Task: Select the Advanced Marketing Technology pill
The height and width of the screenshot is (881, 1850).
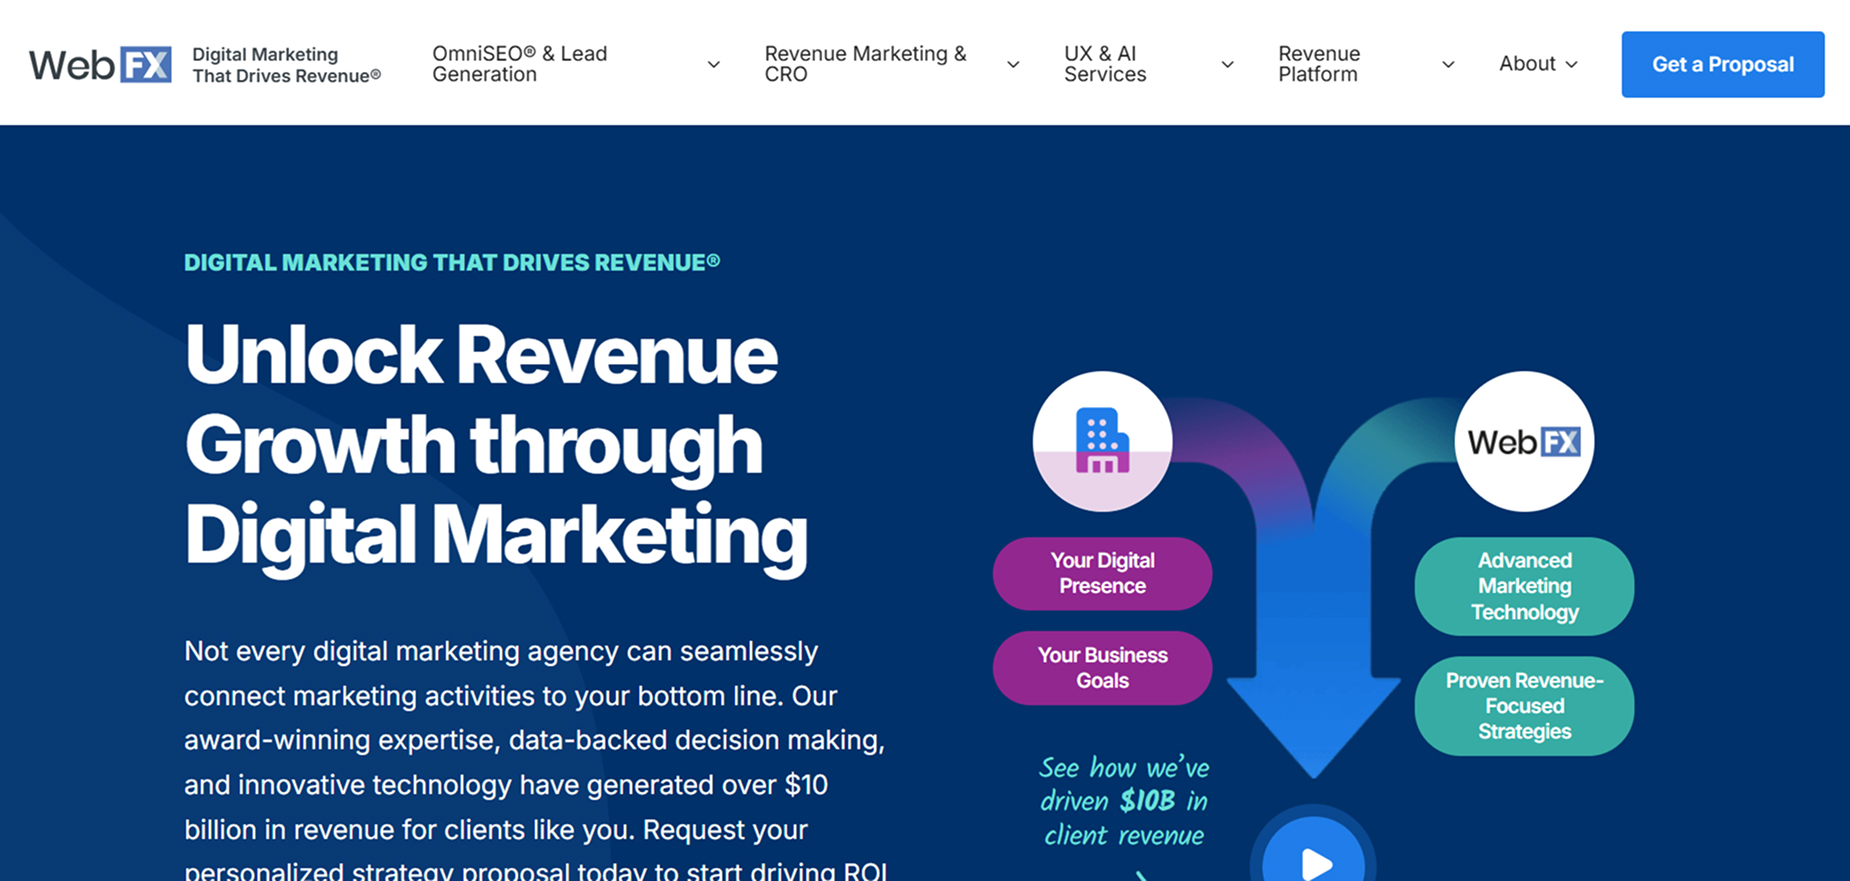Action: pyautogui.click(x=1524, y=586)
